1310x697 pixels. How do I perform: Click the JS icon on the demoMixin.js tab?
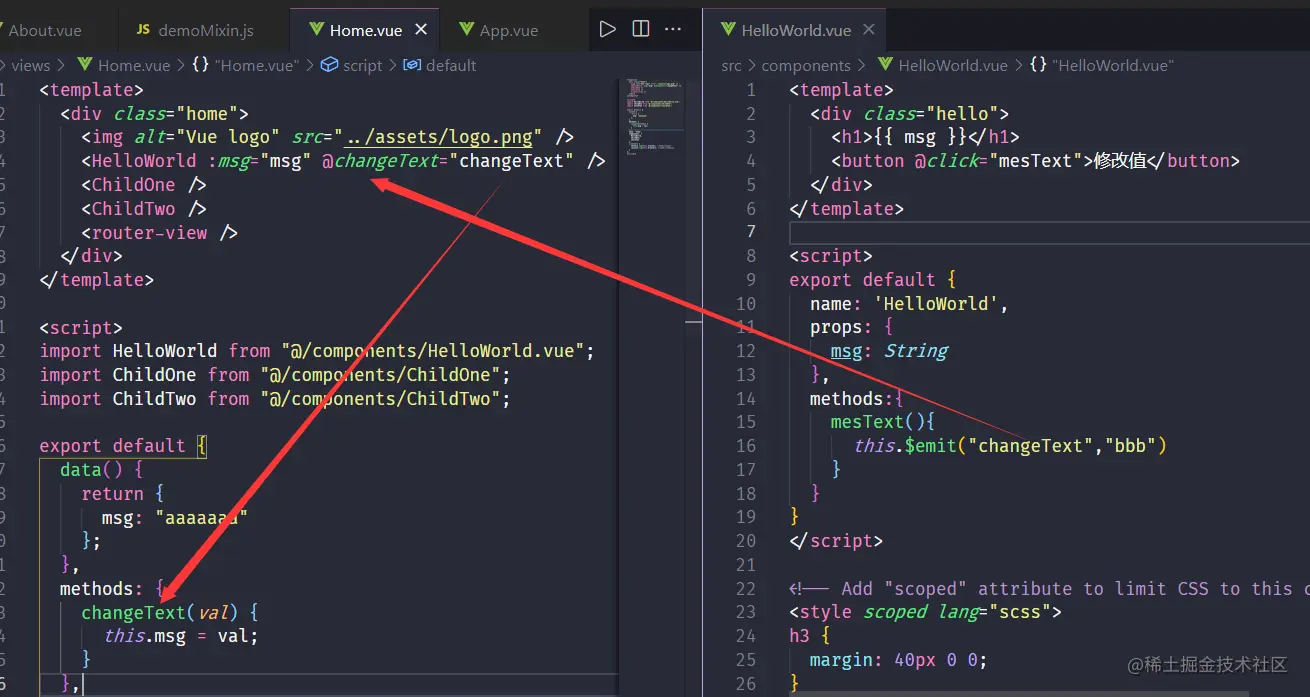tap(143, 30)
